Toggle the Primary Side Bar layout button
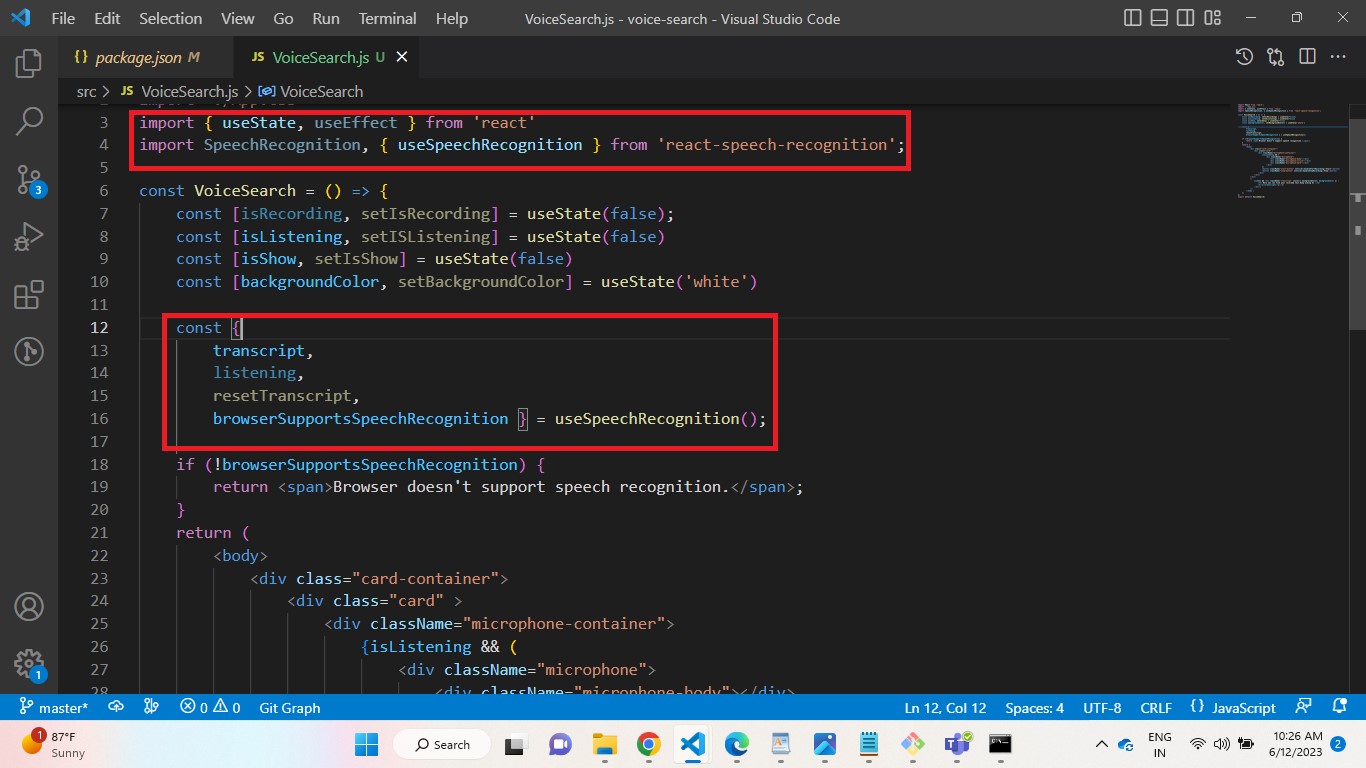This screenshot has width=1366, height=768. [1133, 19]
